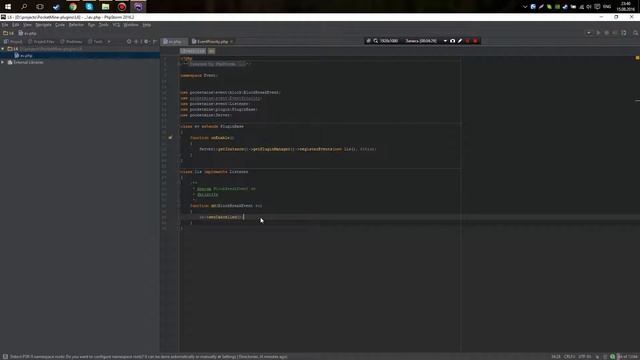
Task: Open taskbar search magnifier
Action: (24, 7)
